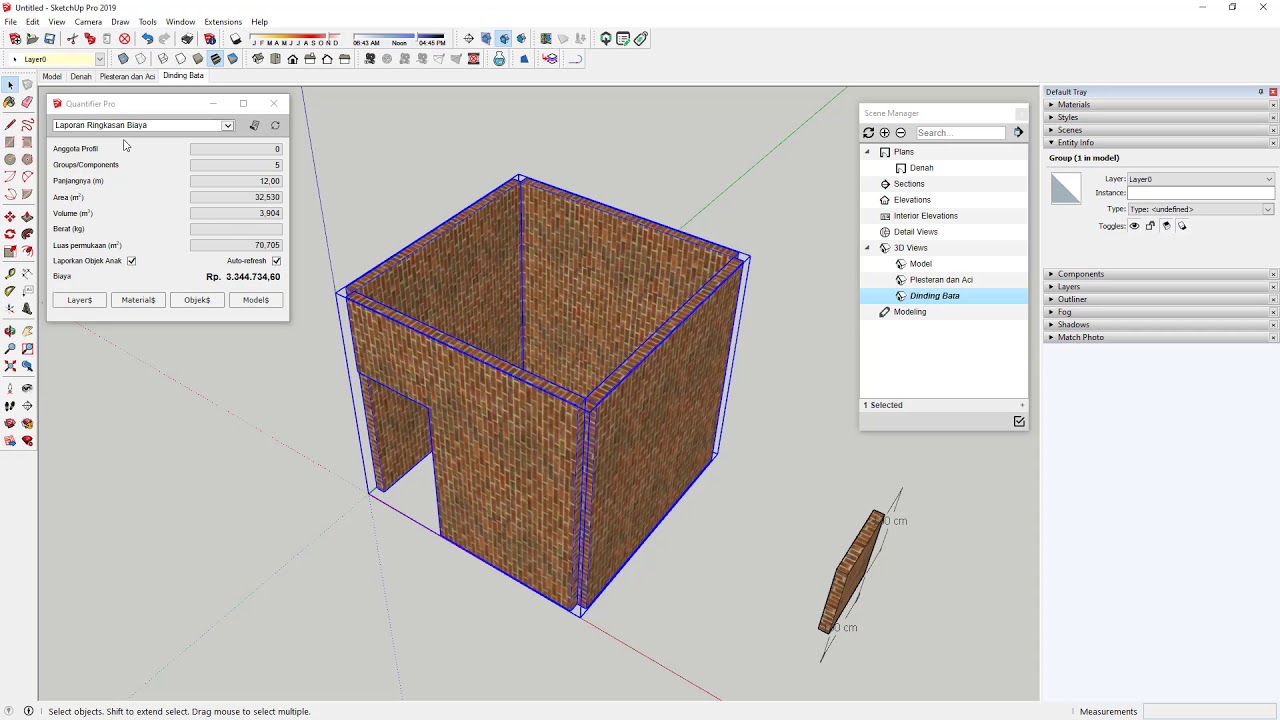
Task: Switch to Front view house icon
Action: 293,59
